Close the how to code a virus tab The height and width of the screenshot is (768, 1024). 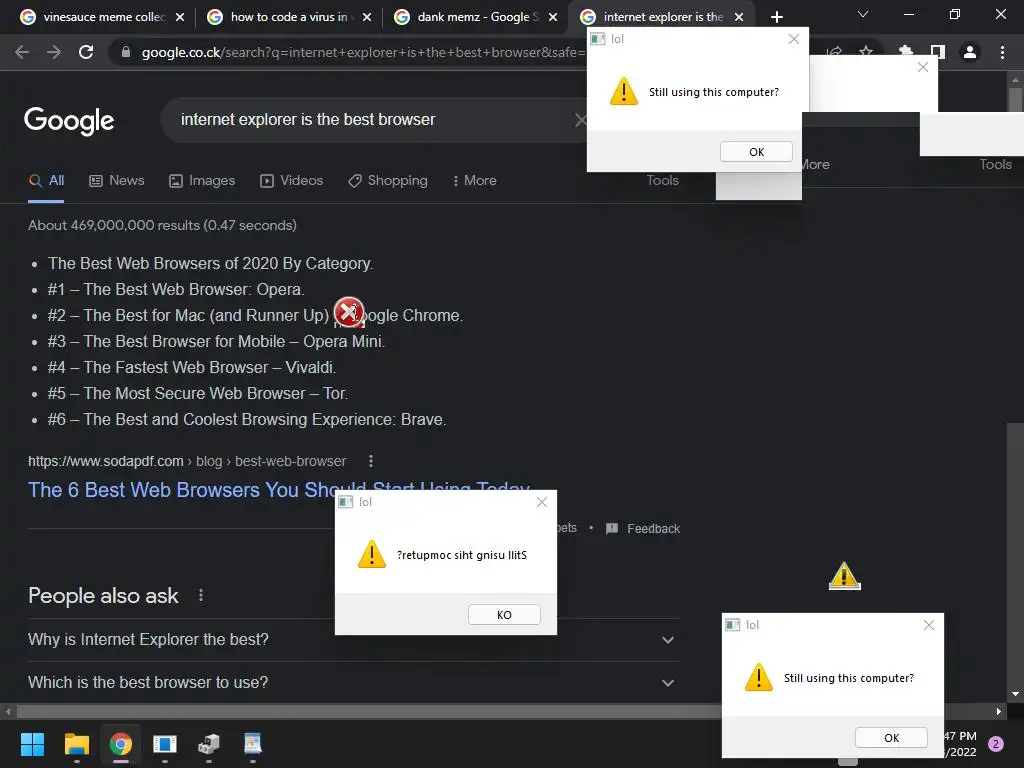click(x=367, y=17)
